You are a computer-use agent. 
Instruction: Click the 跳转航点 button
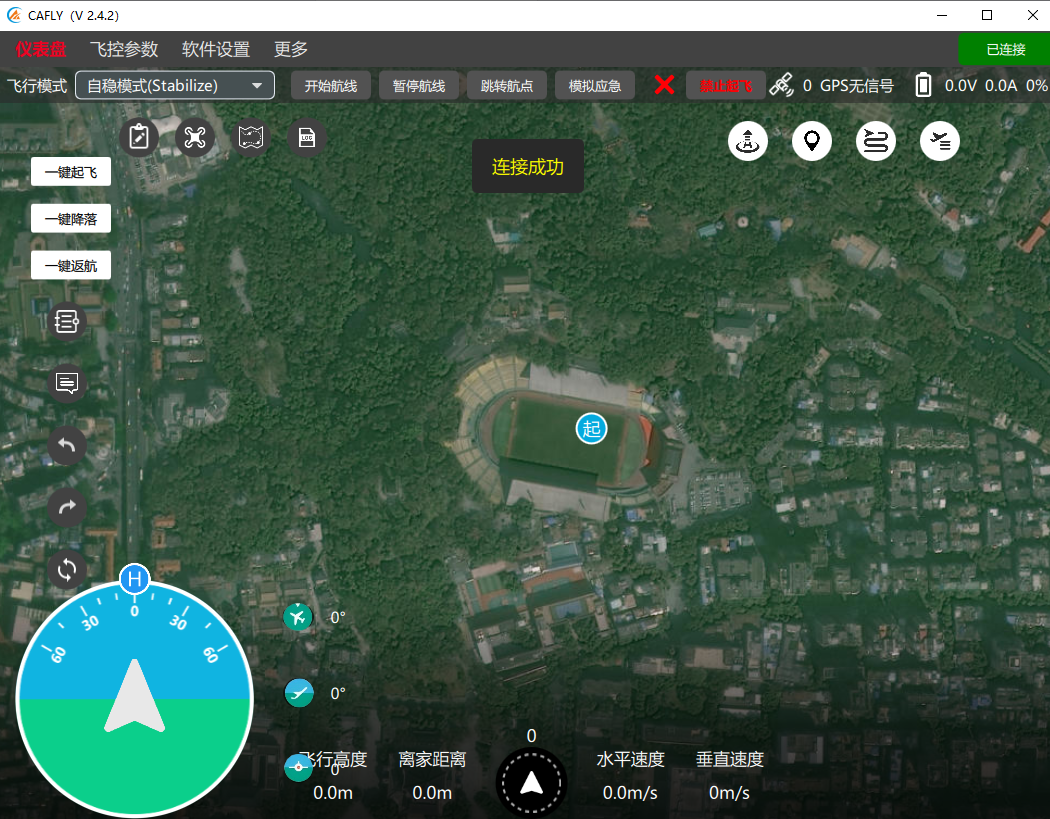pos(507,86)
